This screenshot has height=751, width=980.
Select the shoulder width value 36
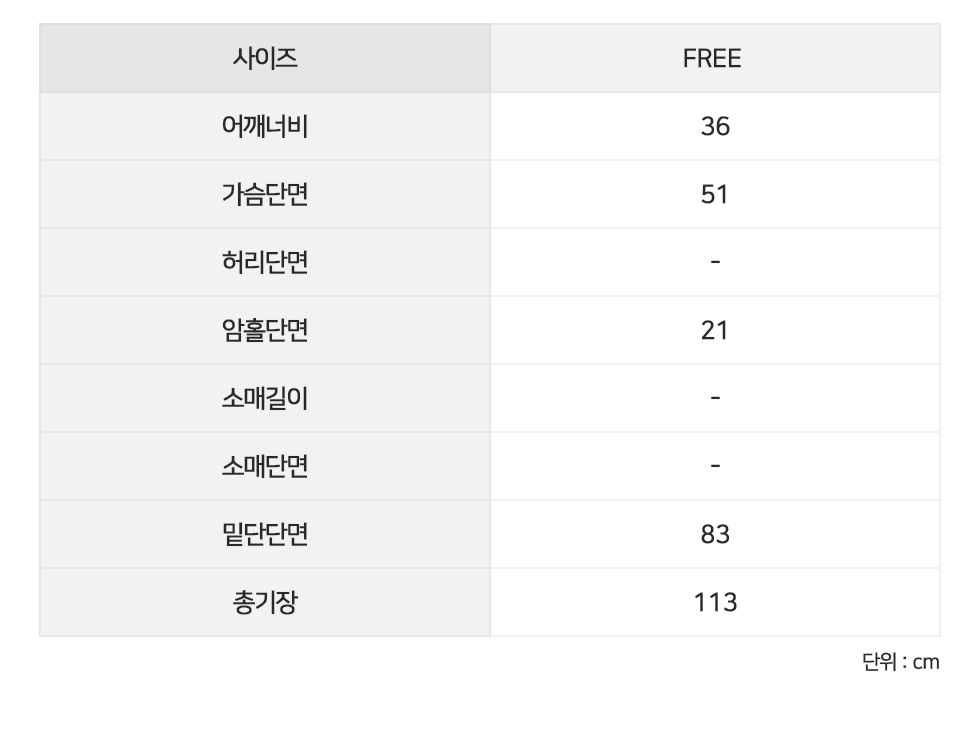pyautogui.click(x=715, y=126)
